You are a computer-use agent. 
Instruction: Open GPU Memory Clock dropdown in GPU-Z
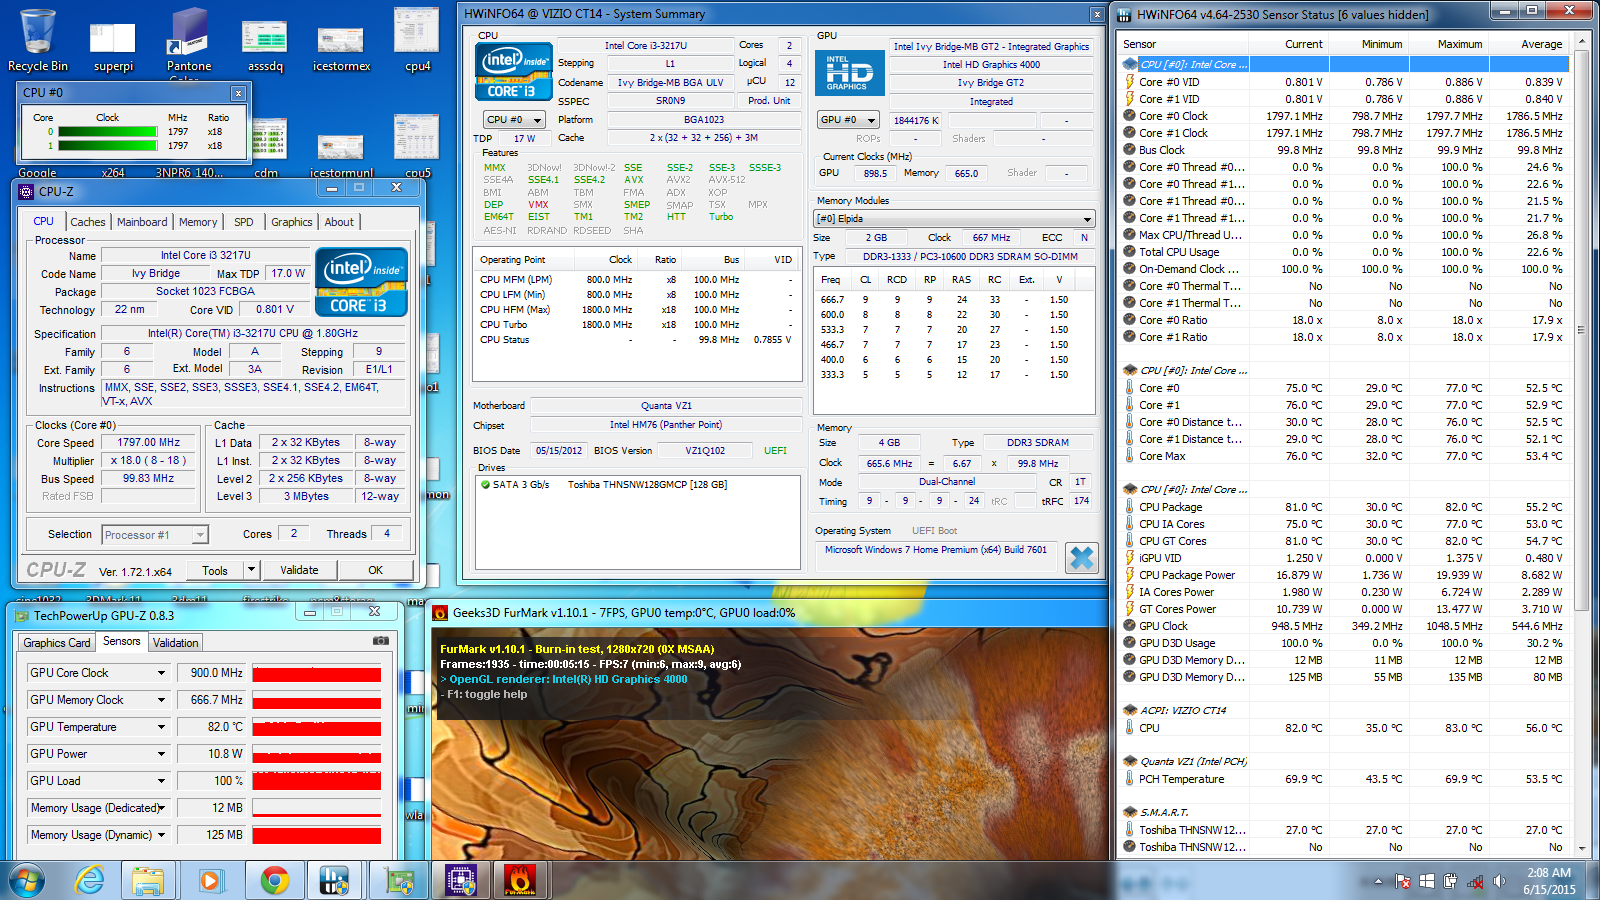pos(161,700)
